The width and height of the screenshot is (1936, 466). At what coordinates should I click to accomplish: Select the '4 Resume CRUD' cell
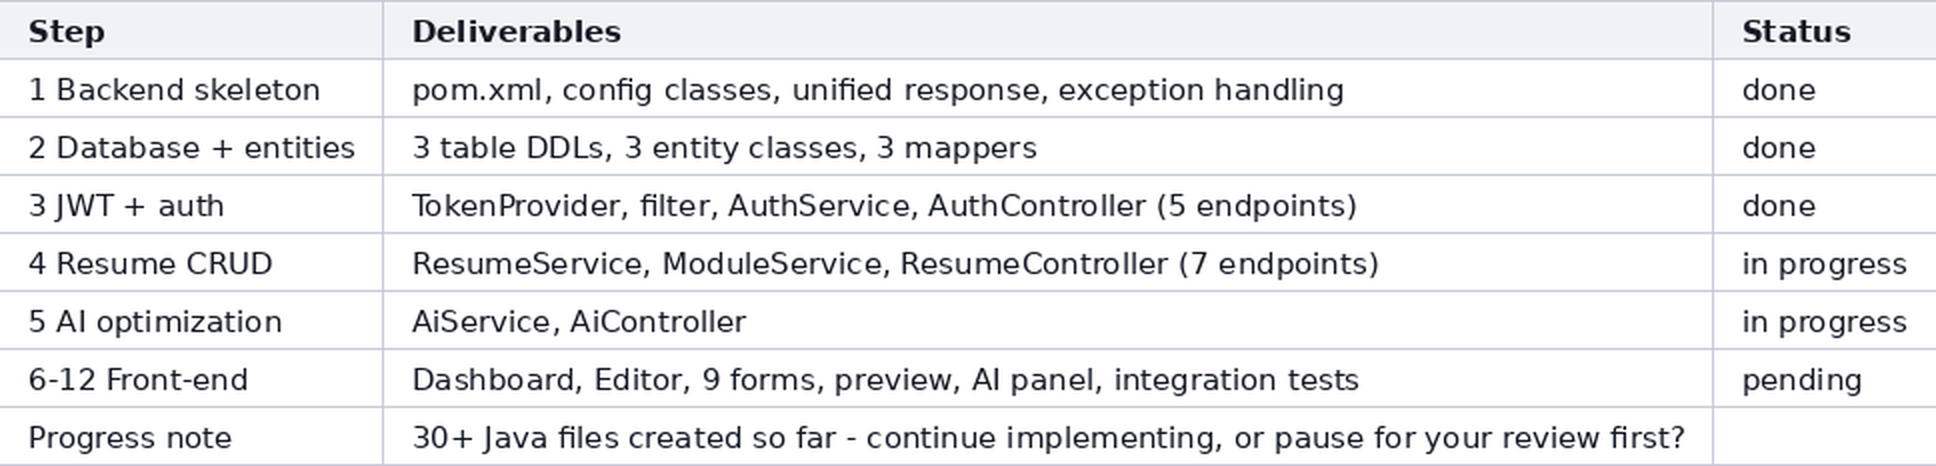[x=191, y=263]
